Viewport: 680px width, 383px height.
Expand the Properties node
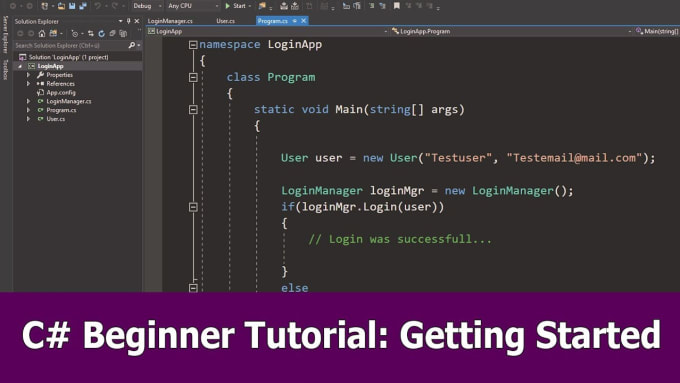(x=29, y=75)
